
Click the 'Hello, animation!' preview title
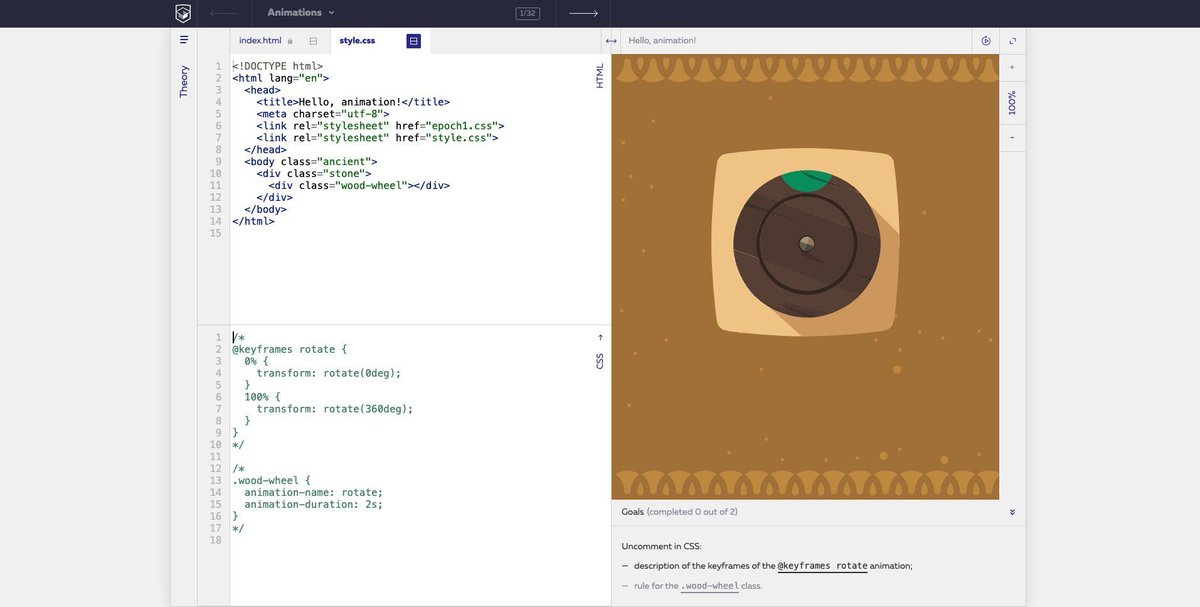point(662,41)
